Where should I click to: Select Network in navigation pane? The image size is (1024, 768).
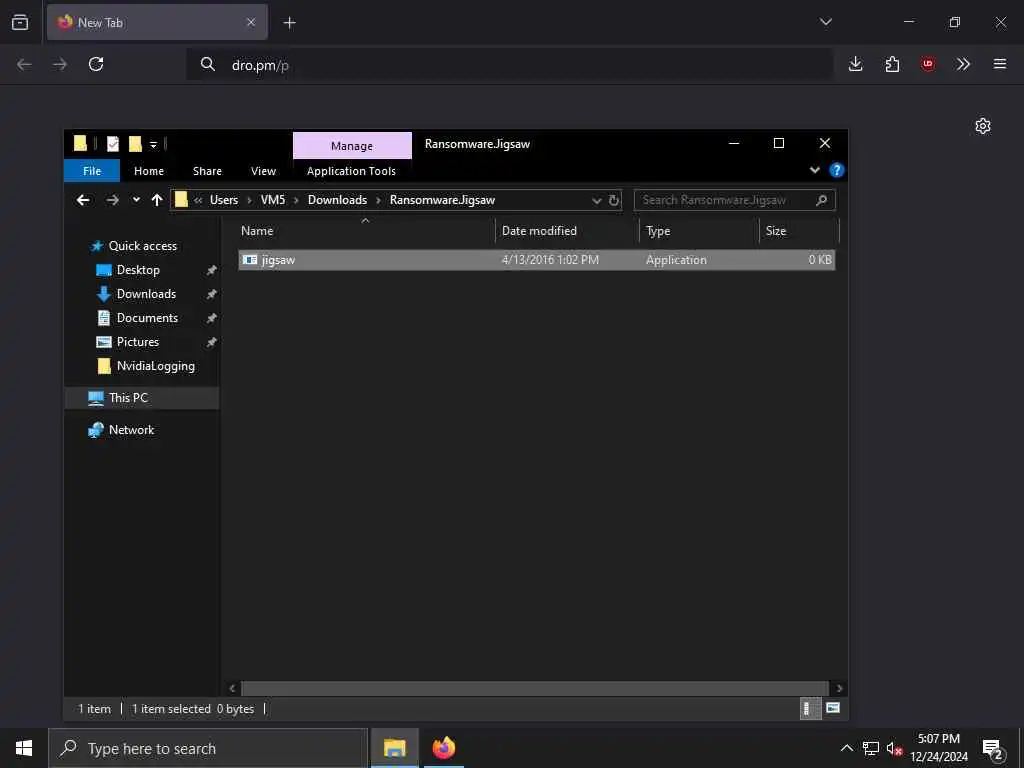coord(131,430)
